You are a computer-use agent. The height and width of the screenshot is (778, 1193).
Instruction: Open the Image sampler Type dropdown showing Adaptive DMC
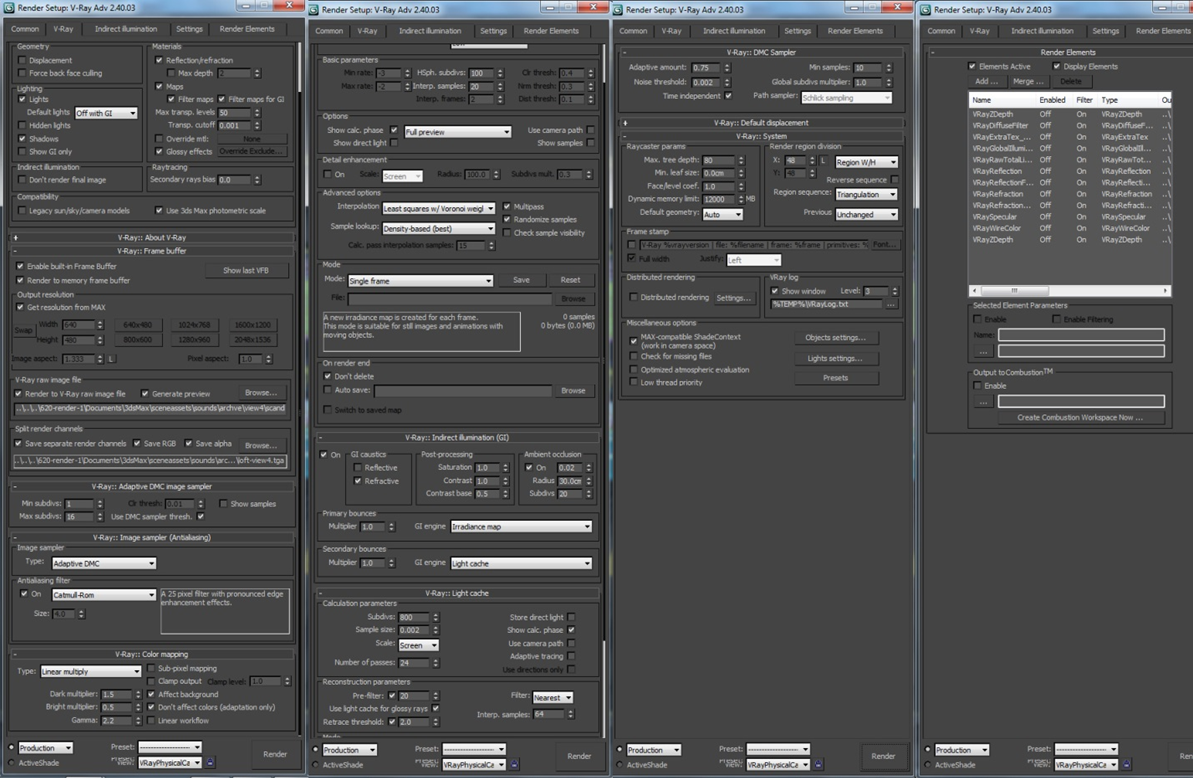[103, 564]
